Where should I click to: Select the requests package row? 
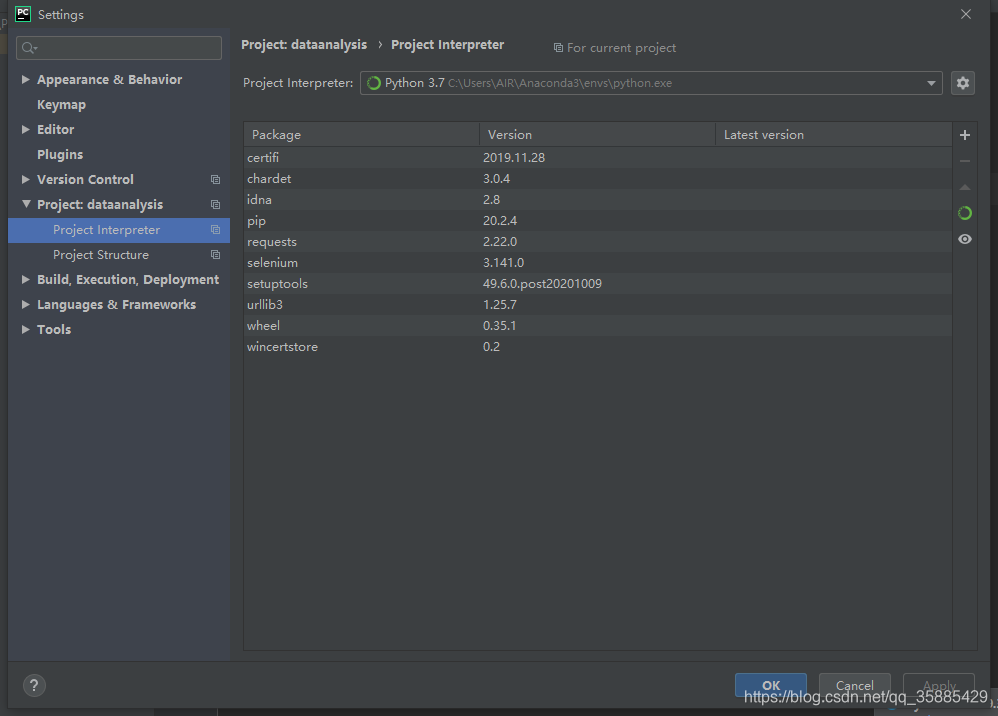coord(598,241)
